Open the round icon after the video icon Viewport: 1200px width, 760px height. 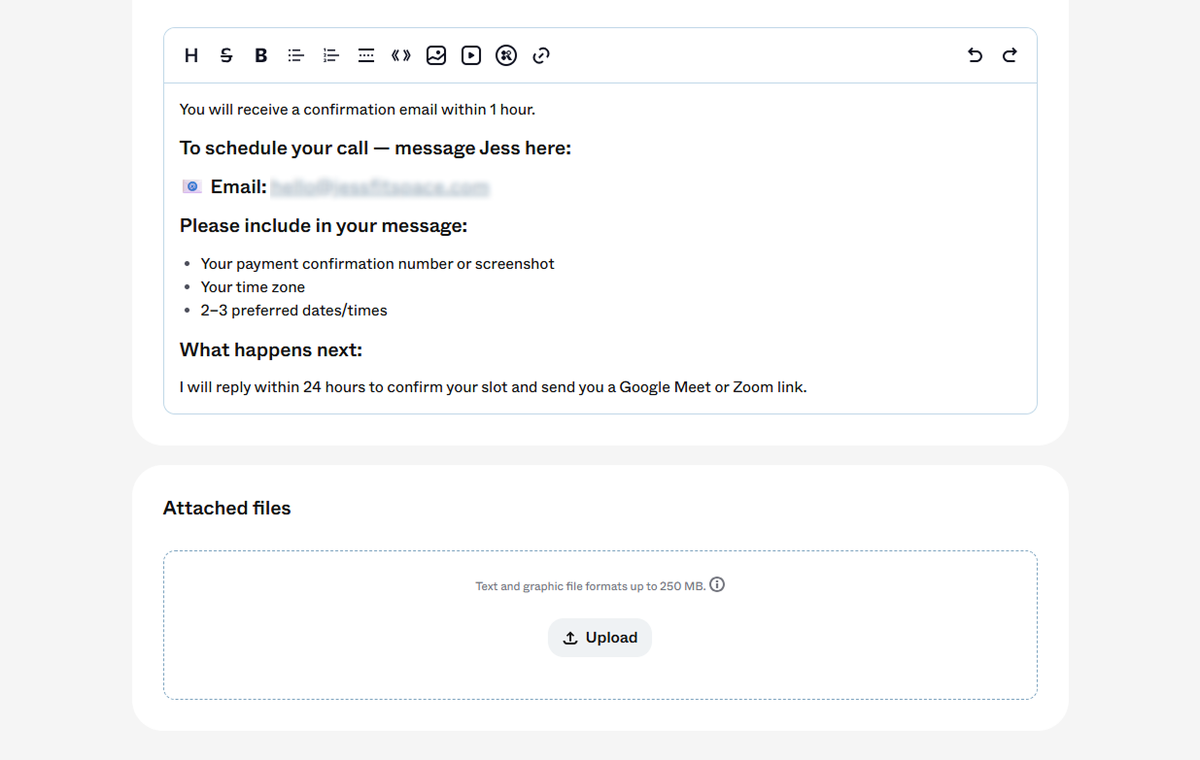(x=506, y=56)
